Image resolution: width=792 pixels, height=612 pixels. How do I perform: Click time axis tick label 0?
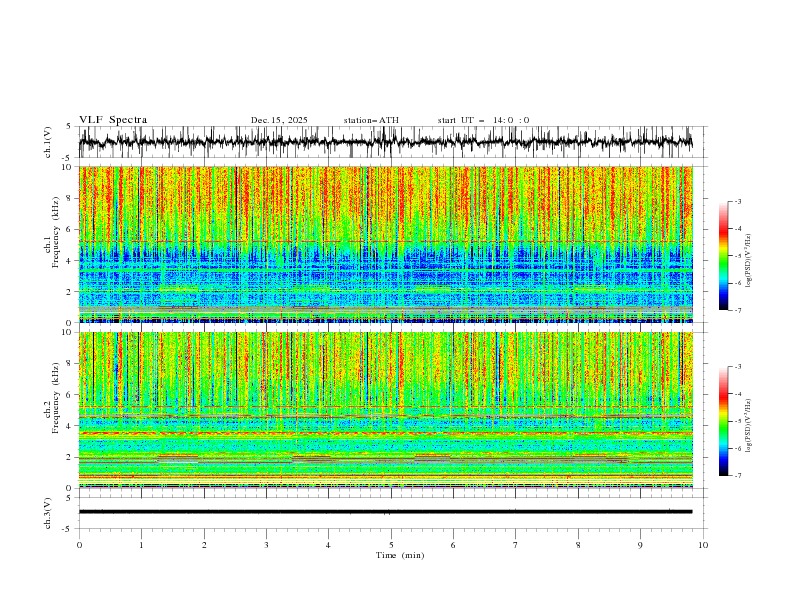(79, 545)
